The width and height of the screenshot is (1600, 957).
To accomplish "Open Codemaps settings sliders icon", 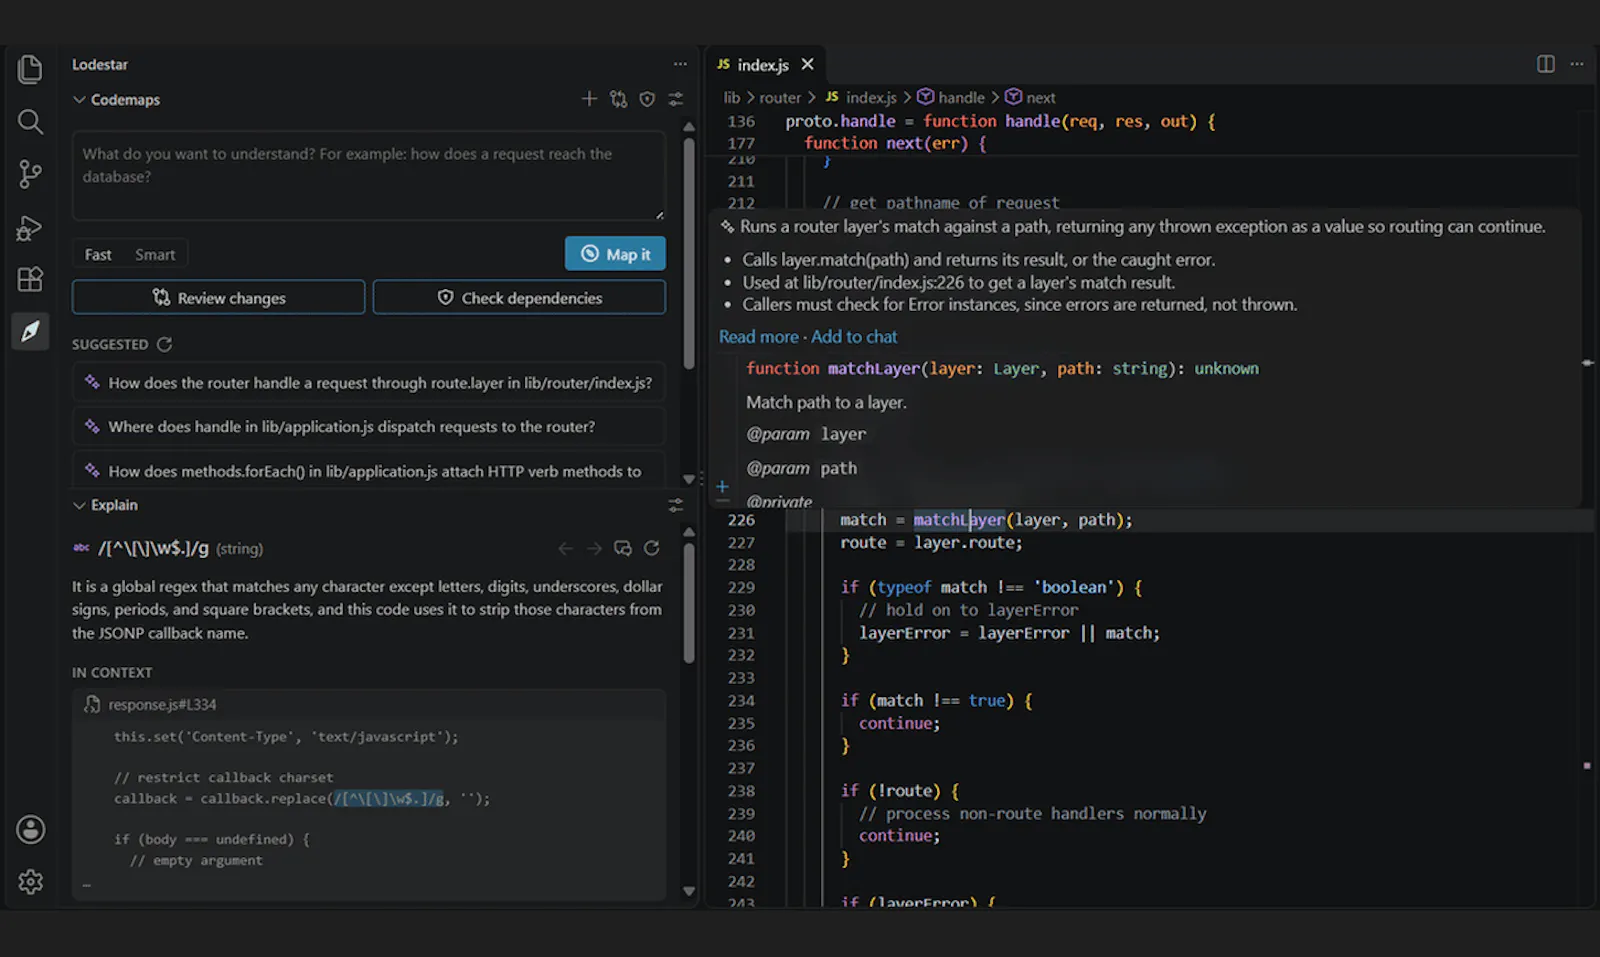I will tap(676, 99).
